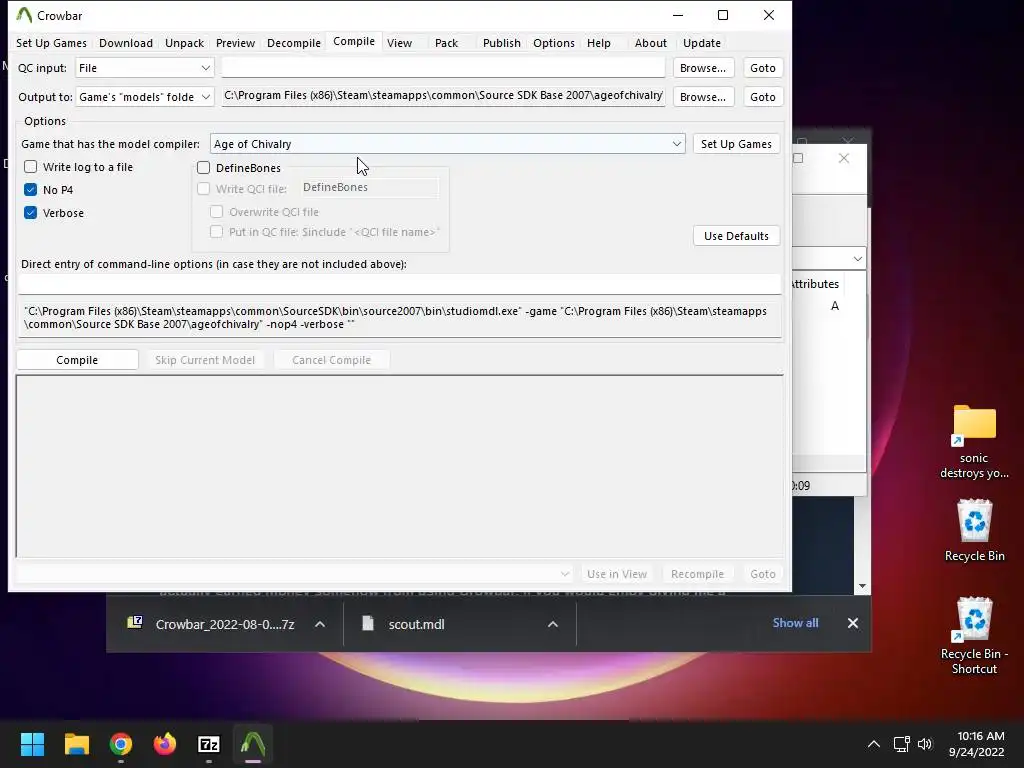
Task: Switch to the Preview tab
Action: [235, 43]
